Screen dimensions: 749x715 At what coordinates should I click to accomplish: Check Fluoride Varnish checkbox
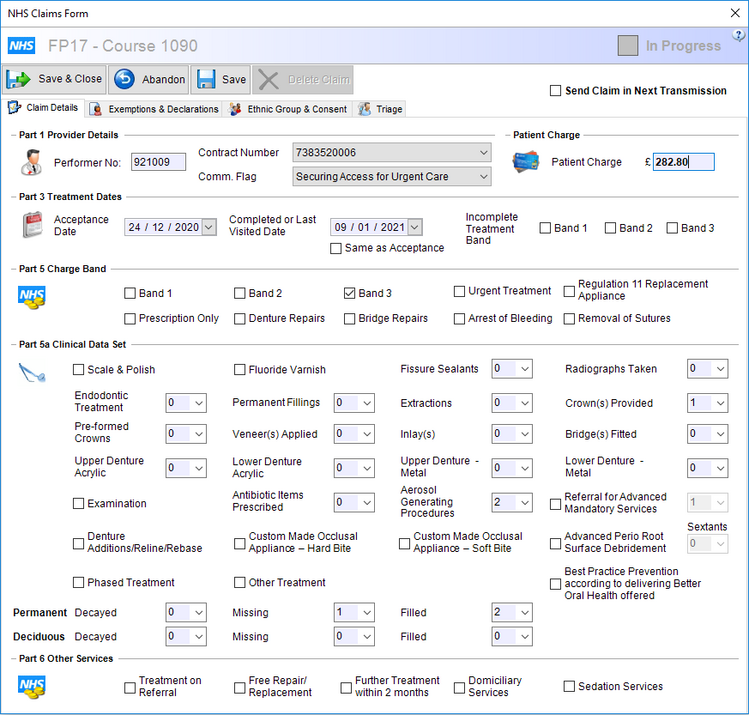239,370
